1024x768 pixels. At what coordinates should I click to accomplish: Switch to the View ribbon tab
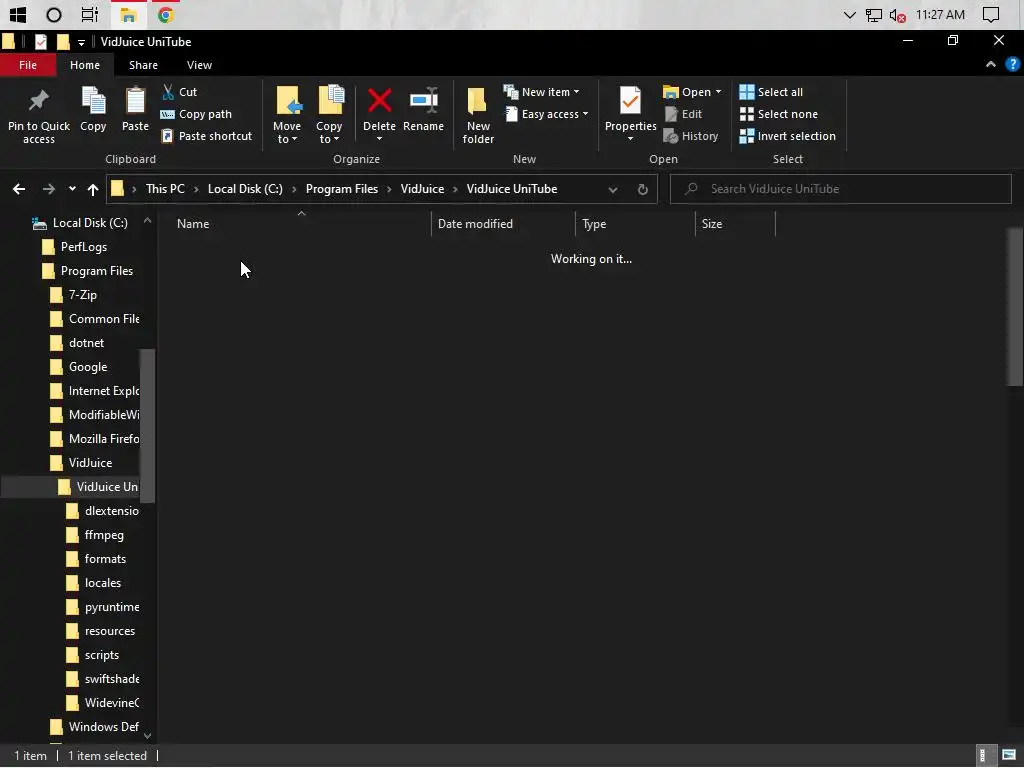(199, 65)
